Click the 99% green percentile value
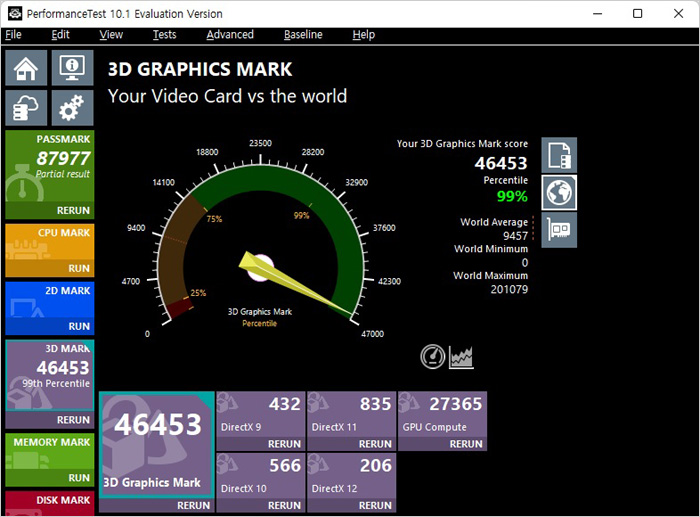700x517 pixels. 512,196
